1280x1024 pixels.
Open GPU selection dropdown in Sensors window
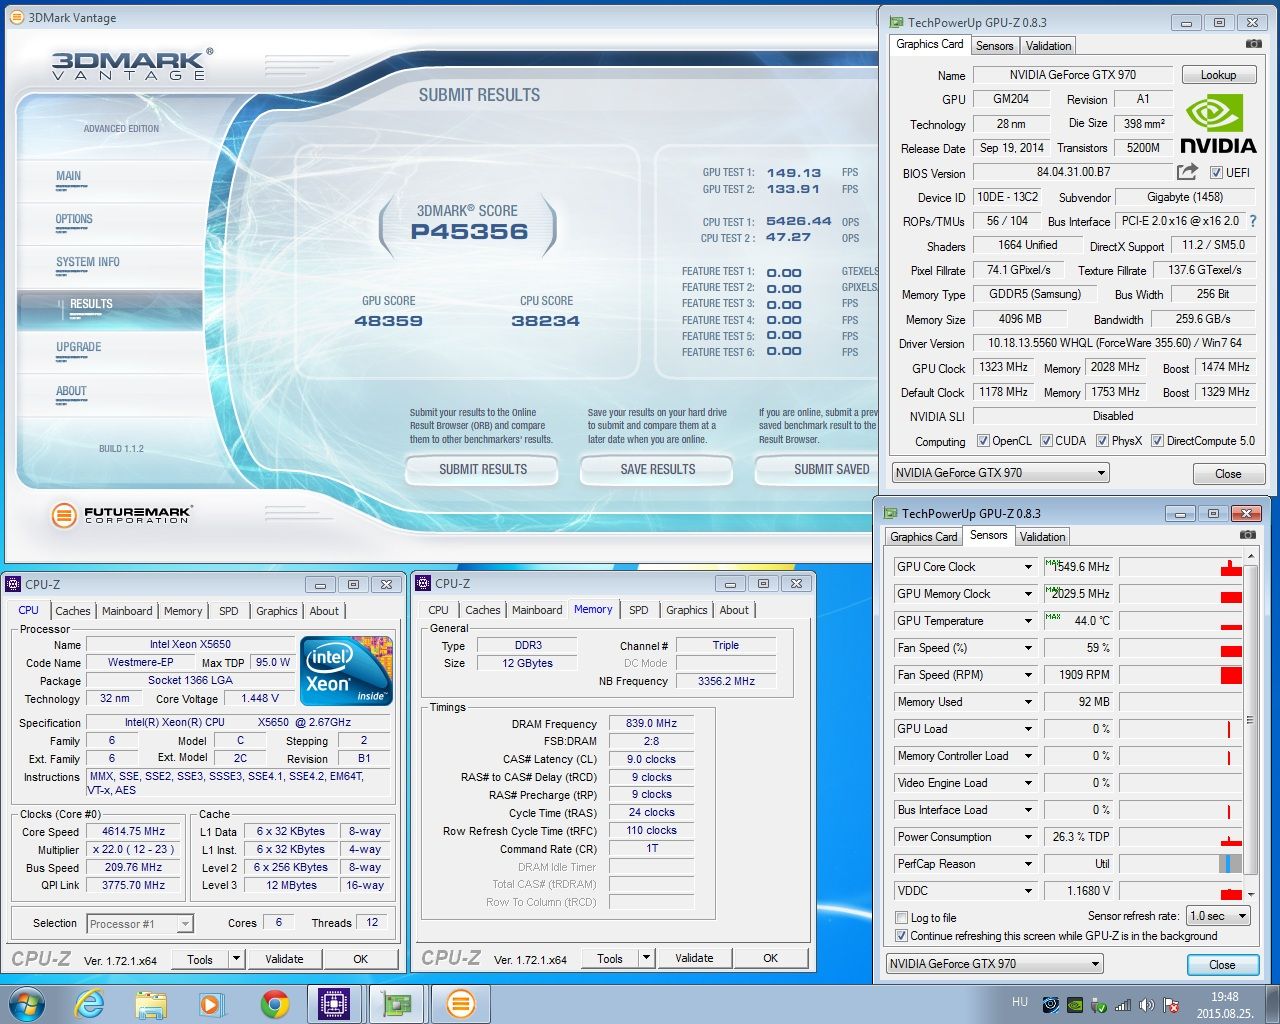click(x=994, y=964)
